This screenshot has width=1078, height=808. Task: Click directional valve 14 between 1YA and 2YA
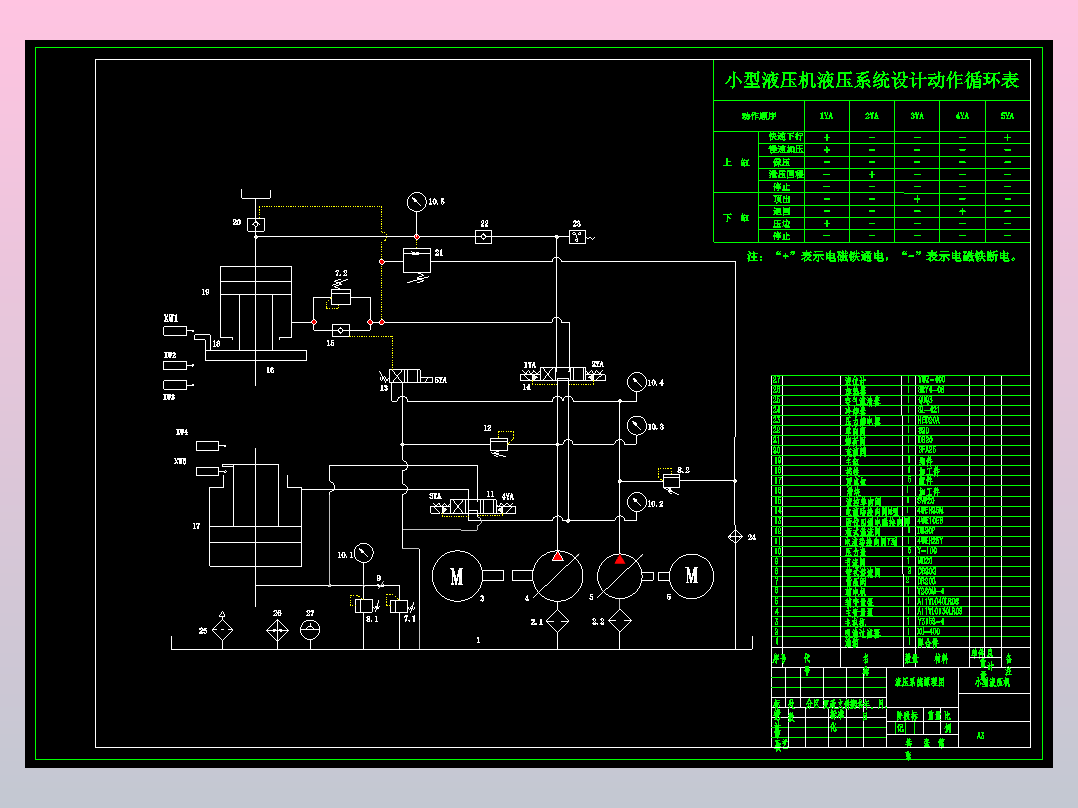click(562, 375)
